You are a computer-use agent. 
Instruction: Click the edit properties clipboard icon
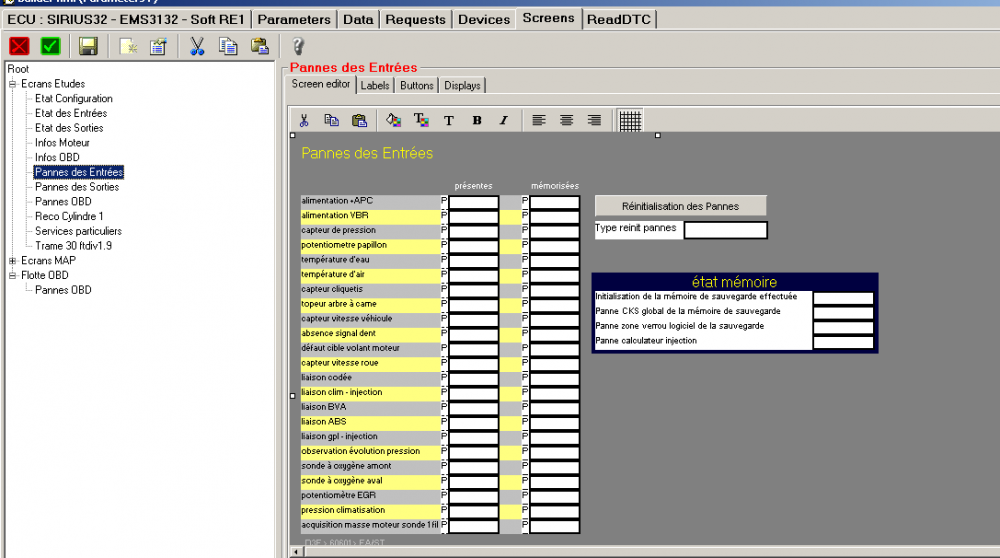158,47
